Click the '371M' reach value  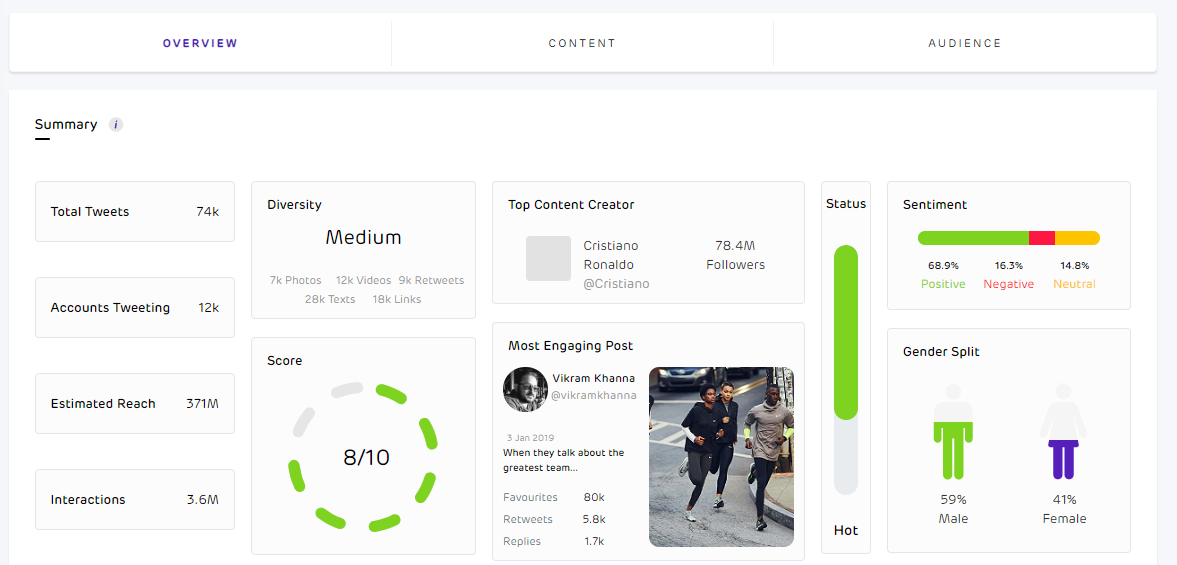[203, 404]
